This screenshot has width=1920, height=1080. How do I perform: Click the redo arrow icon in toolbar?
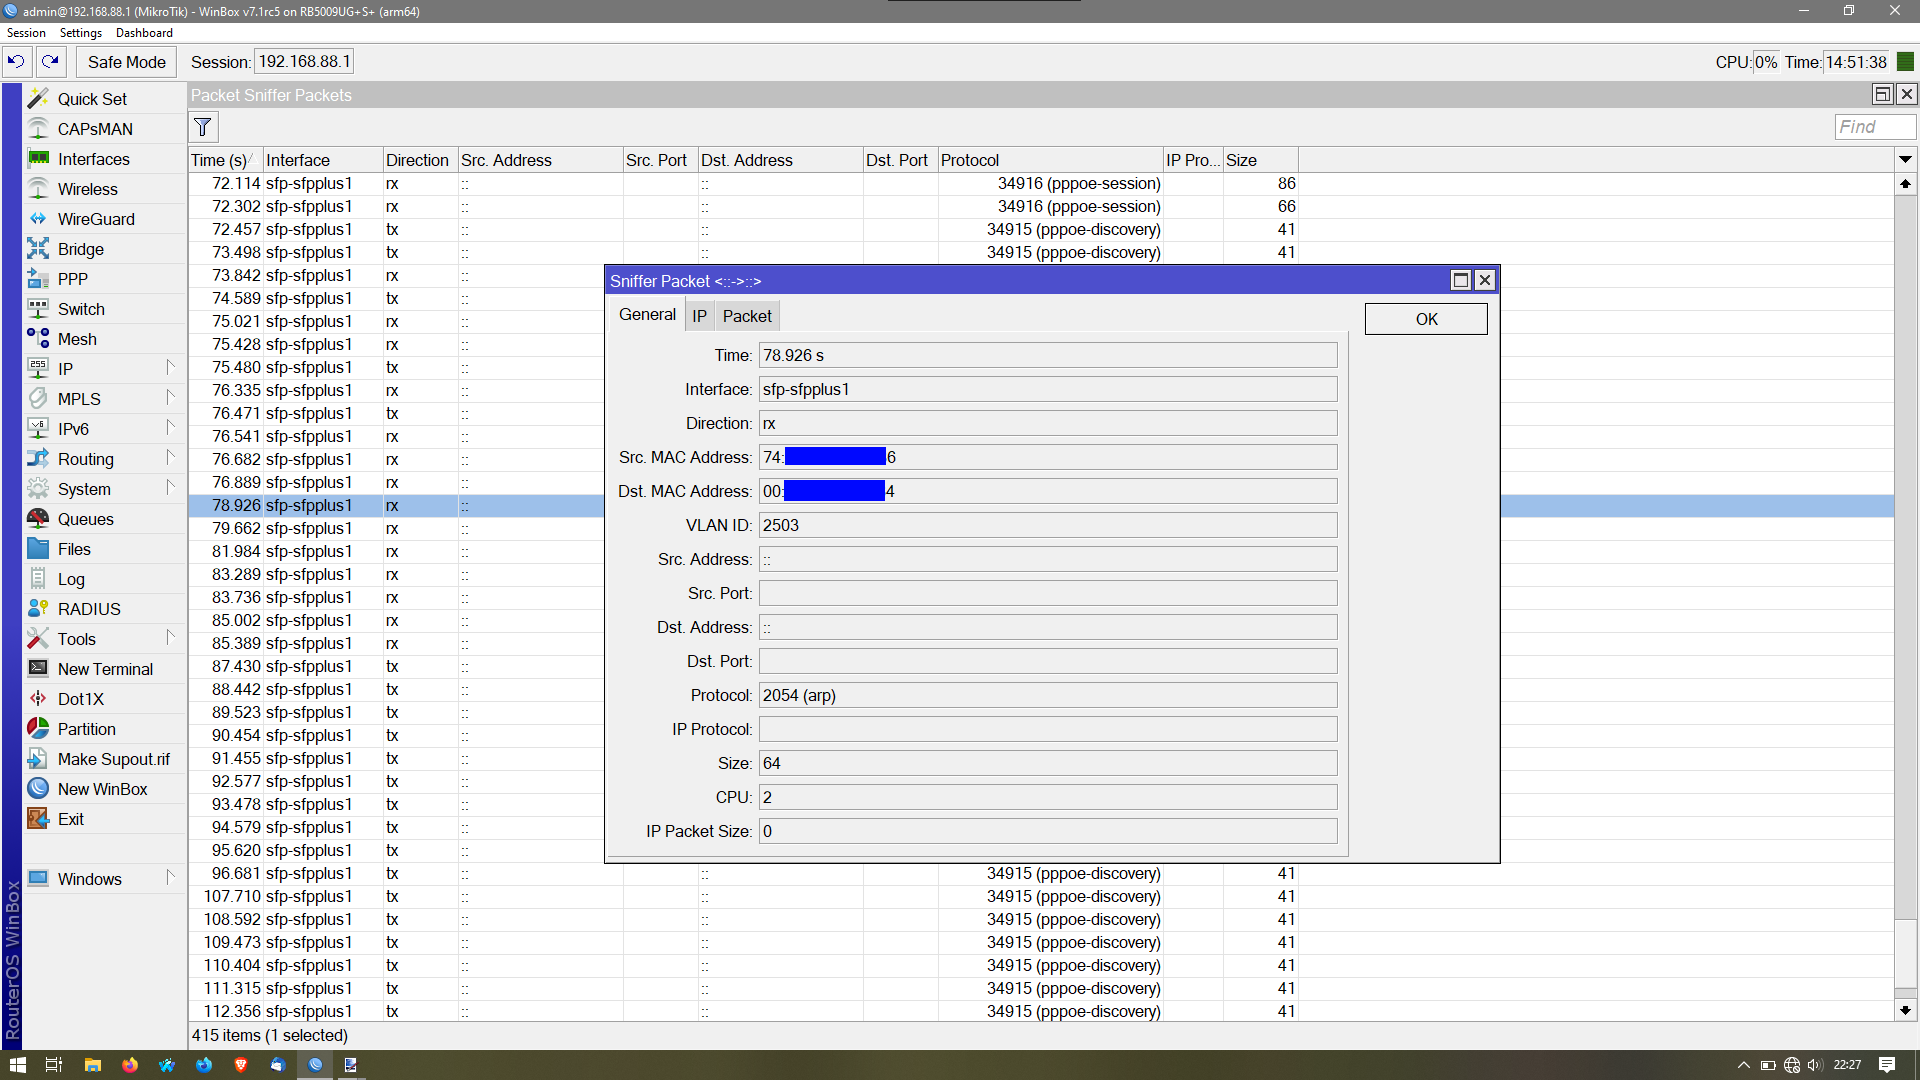pos(51,62)
